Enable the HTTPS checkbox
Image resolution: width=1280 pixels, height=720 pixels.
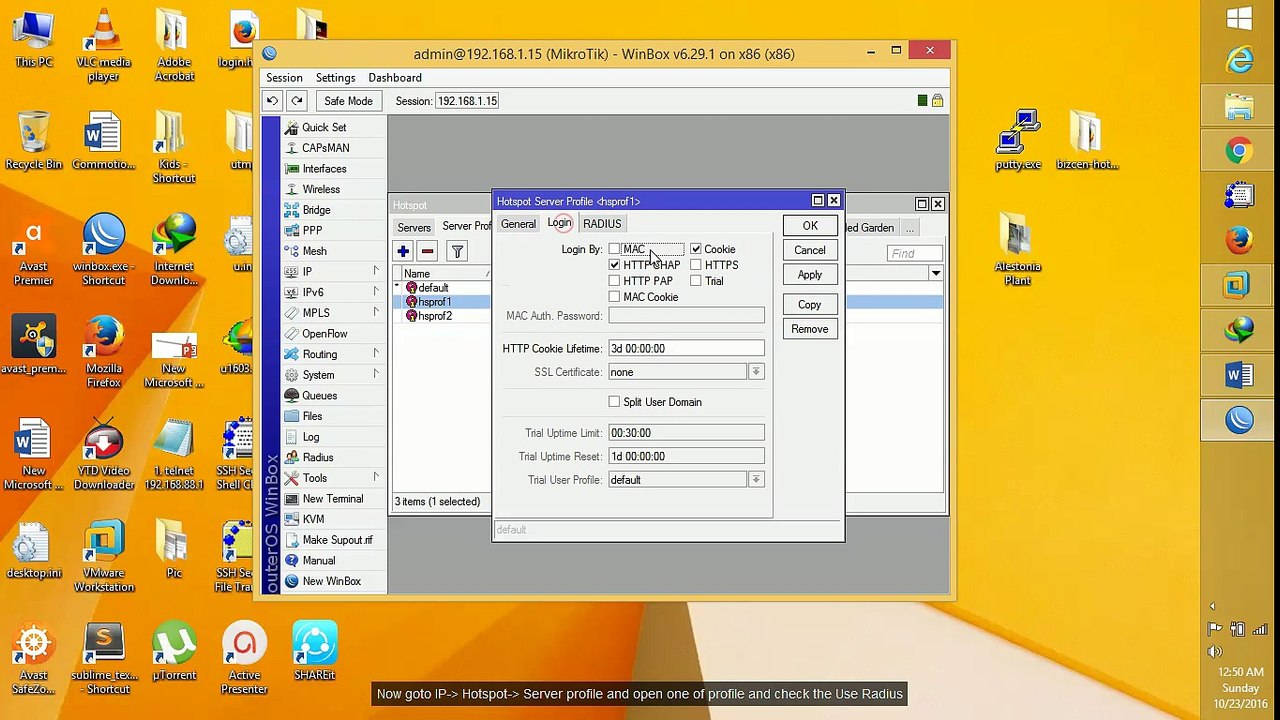click(696, 265)
